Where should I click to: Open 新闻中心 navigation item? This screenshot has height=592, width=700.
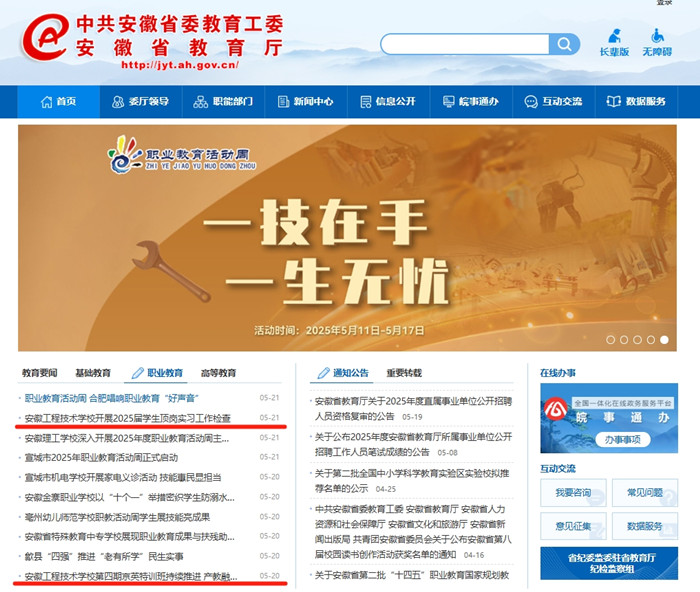(x=305, y=102)
